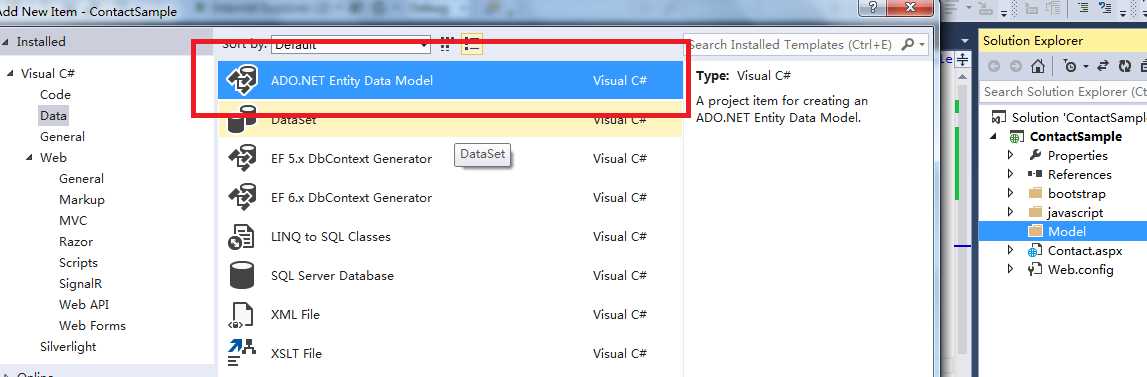Select the SignalR category
Screen dimensions: 1147x377
click(80, 283)
